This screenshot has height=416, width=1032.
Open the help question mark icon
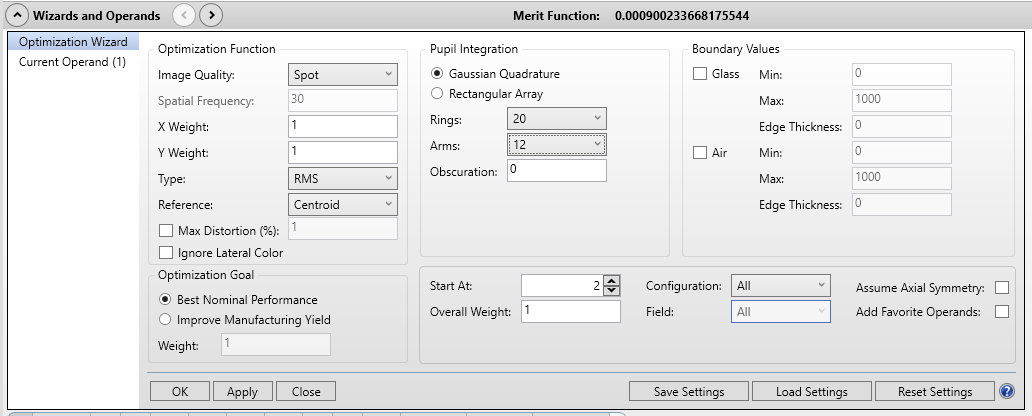point(1007,391)
